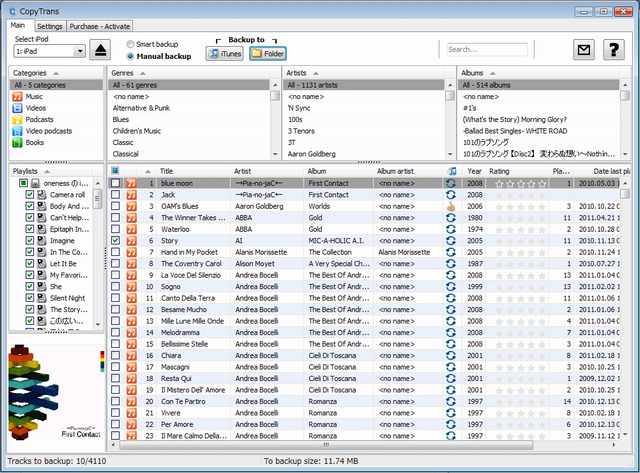
Task: Click the sync status icon for Hand in My Pocket
Action: click(x=451, y=252)
